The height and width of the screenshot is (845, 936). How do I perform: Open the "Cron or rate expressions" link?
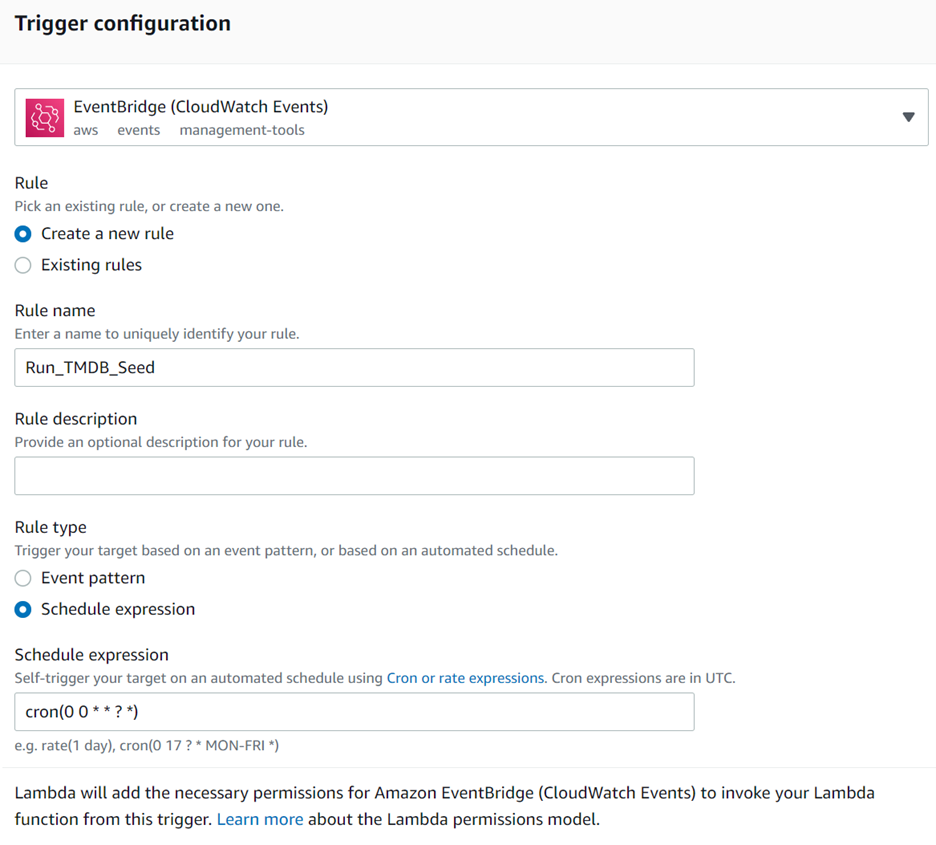464,677
